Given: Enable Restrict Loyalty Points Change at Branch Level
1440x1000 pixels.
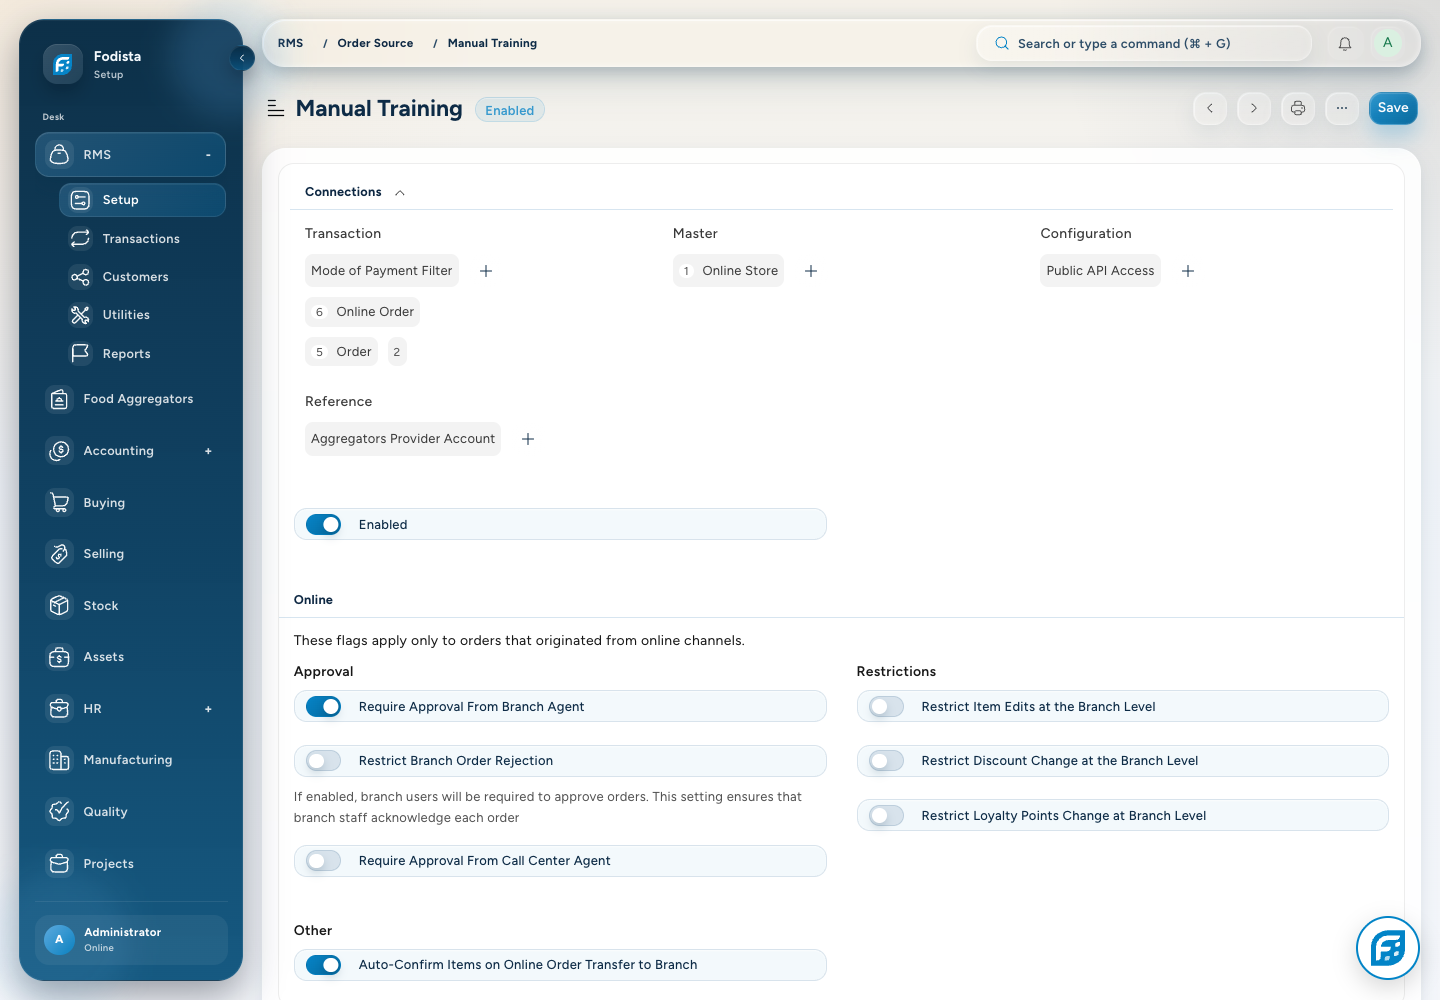Looking at the screenshot, I should coord(886,816).
